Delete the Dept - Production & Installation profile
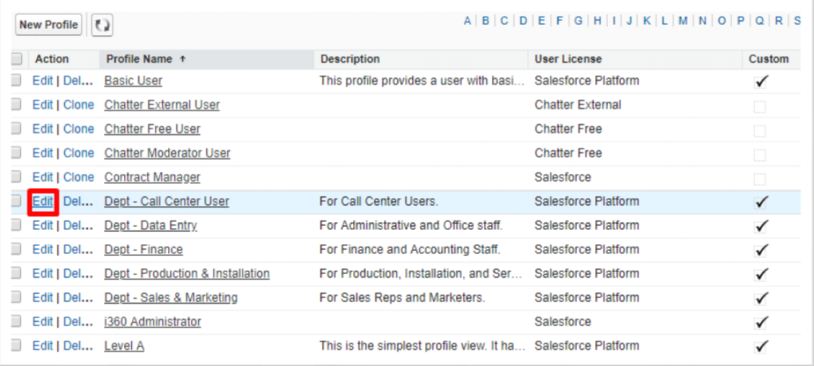The width and height of the screenshot is (814, 366). point(78,274)
